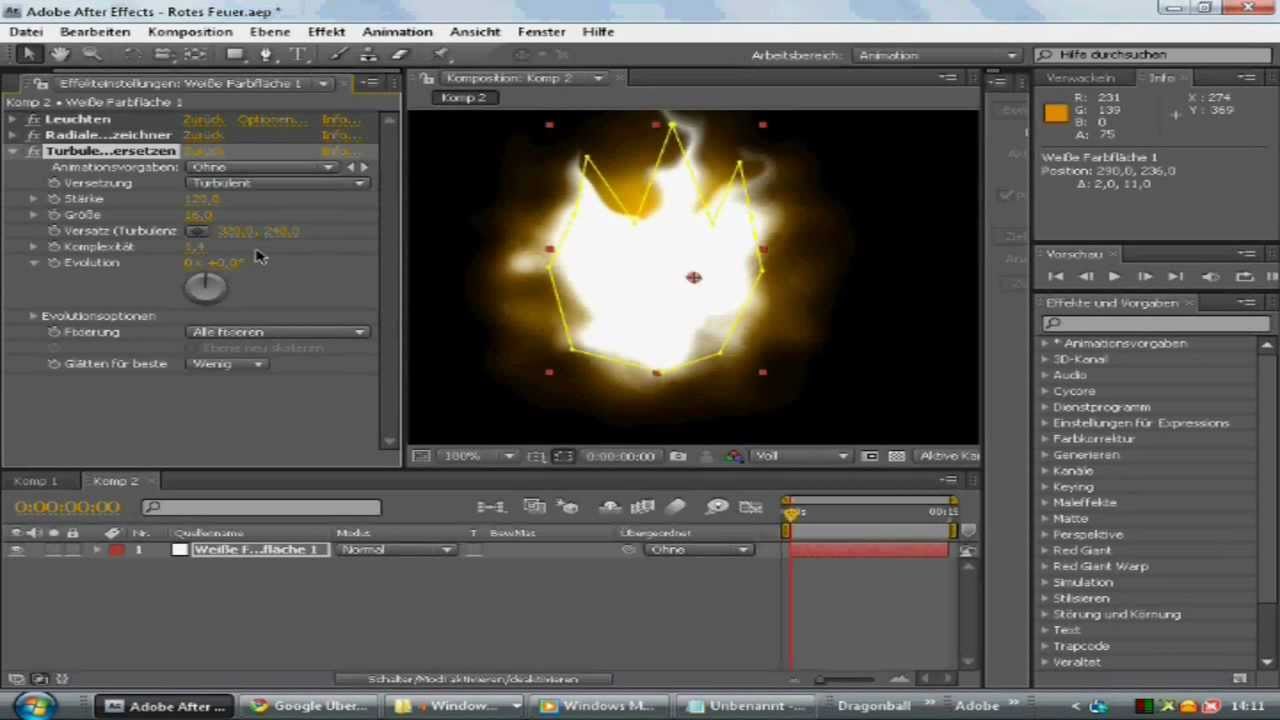Select the Clone Stamp tool
Screen dimensions: 1280x720
coord(369,55)
